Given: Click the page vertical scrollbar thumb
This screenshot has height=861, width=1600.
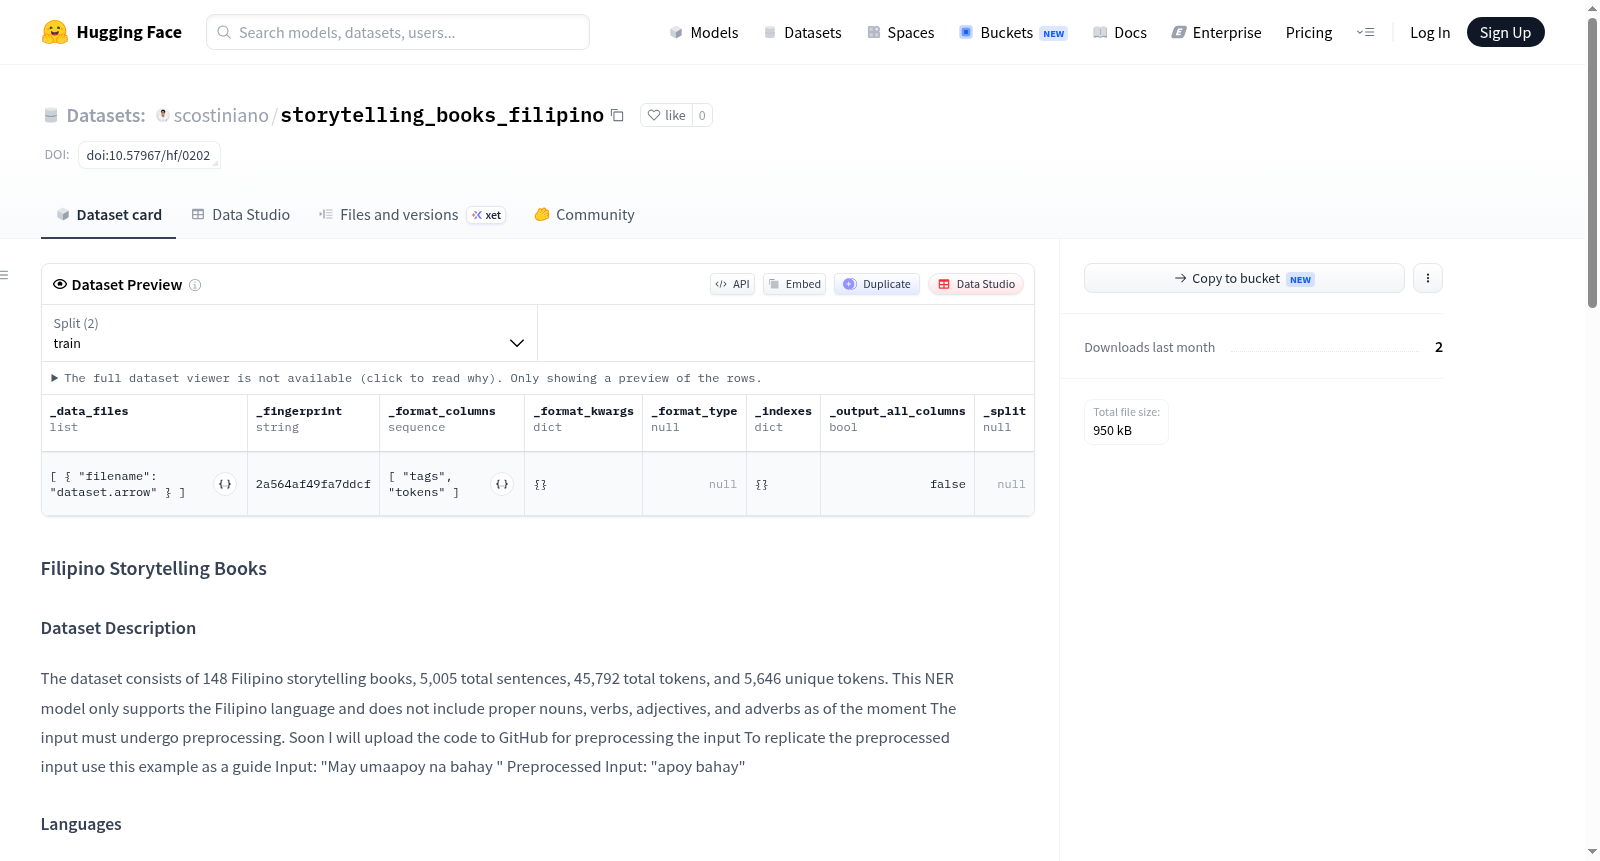Looking at the screenshot, I should click(1592, 161).
